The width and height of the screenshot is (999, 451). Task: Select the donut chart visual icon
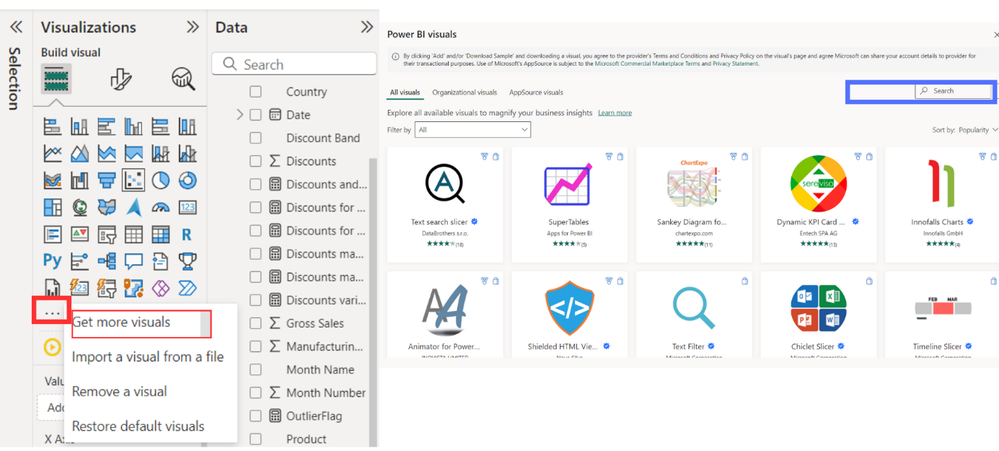pos(187,180)
